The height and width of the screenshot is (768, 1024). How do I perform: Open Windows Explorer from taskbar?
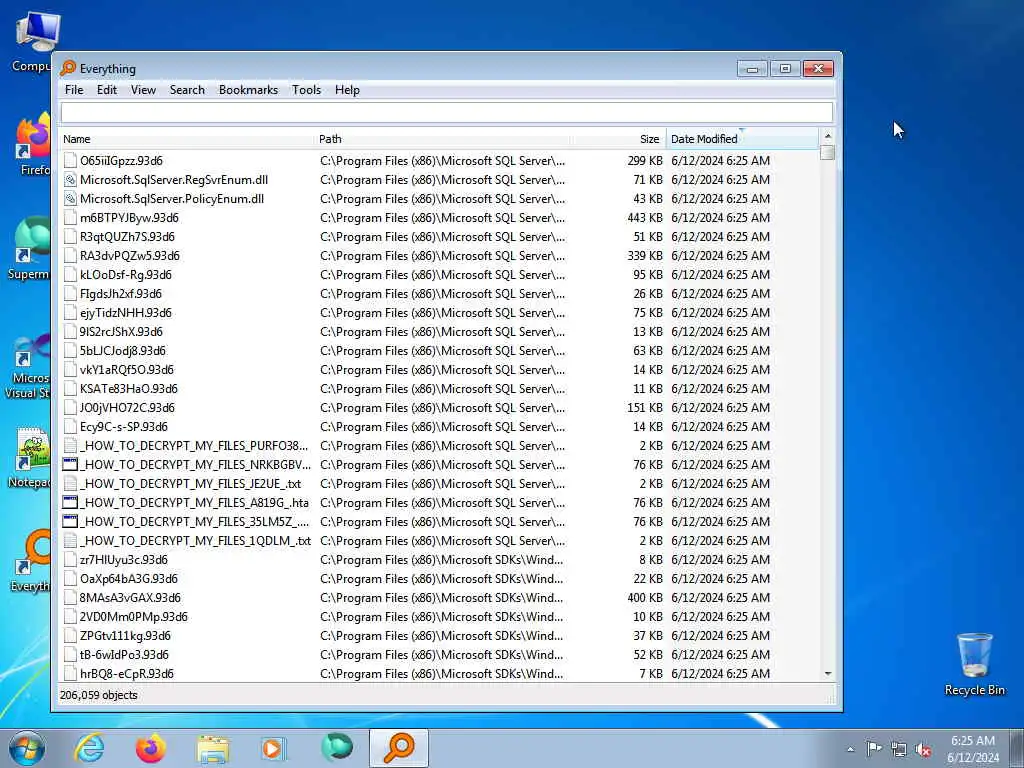[213, 748]
